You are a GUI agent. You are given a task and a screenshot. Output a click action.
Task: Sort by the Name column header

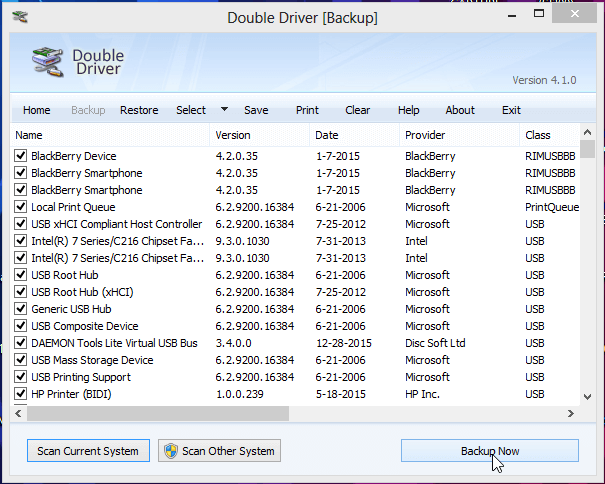click(x=110, y=135)
